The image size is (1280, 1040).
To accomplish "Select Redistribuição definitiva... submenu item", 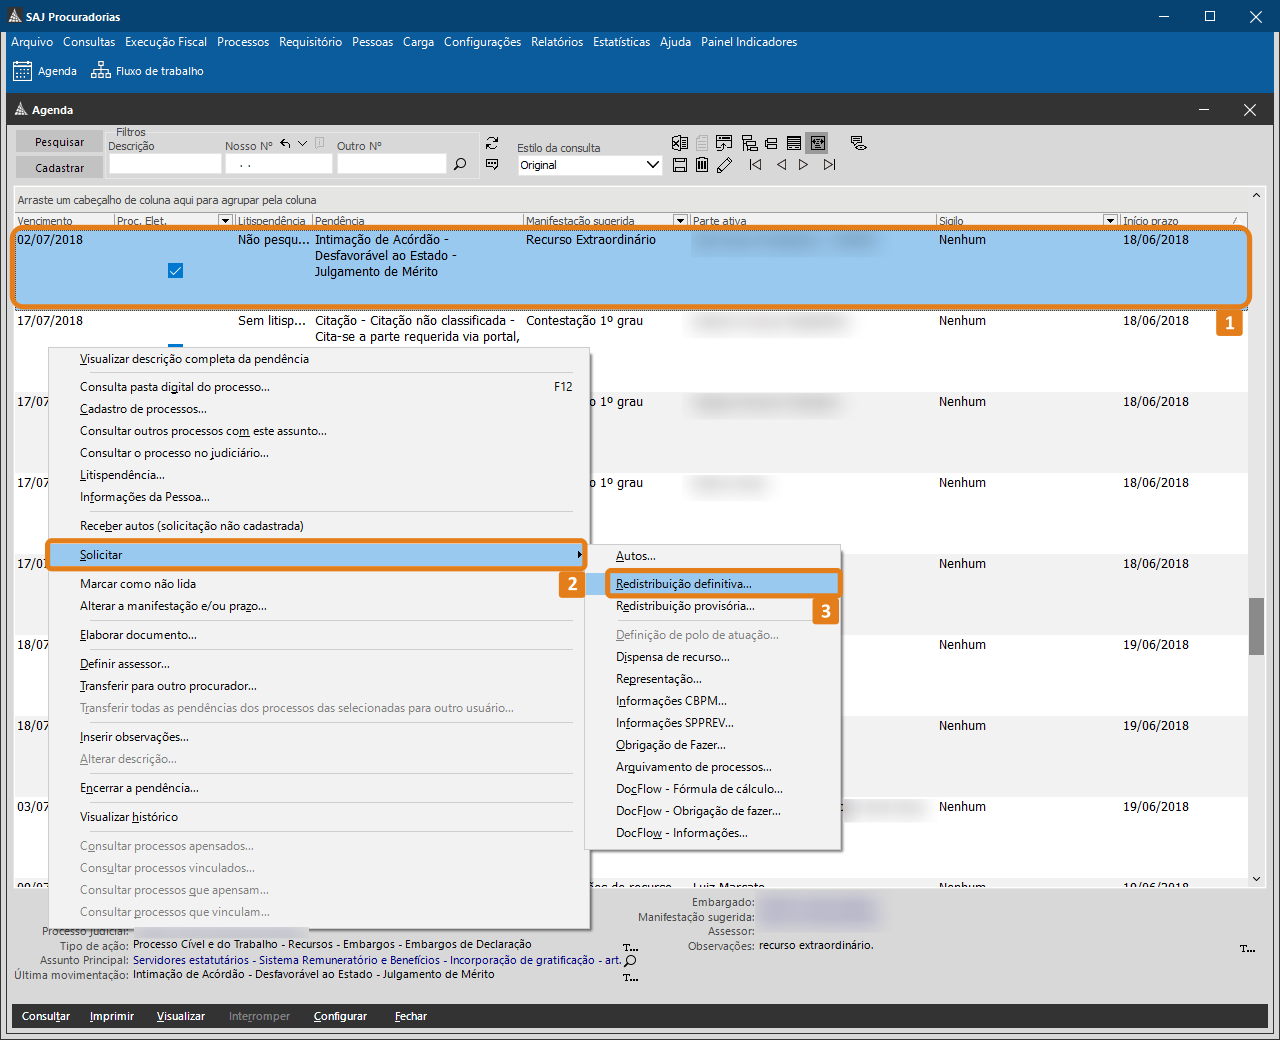I will click(x=722, y=584).
